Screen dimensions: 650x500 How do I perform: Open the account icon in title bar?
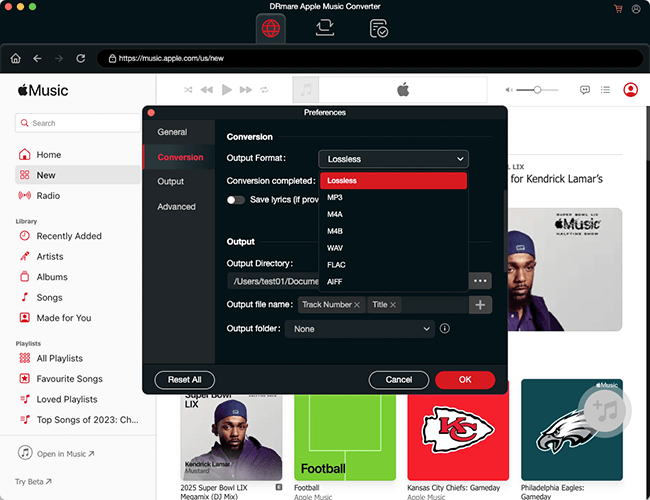pyautogui.click(x=636, y=9)
